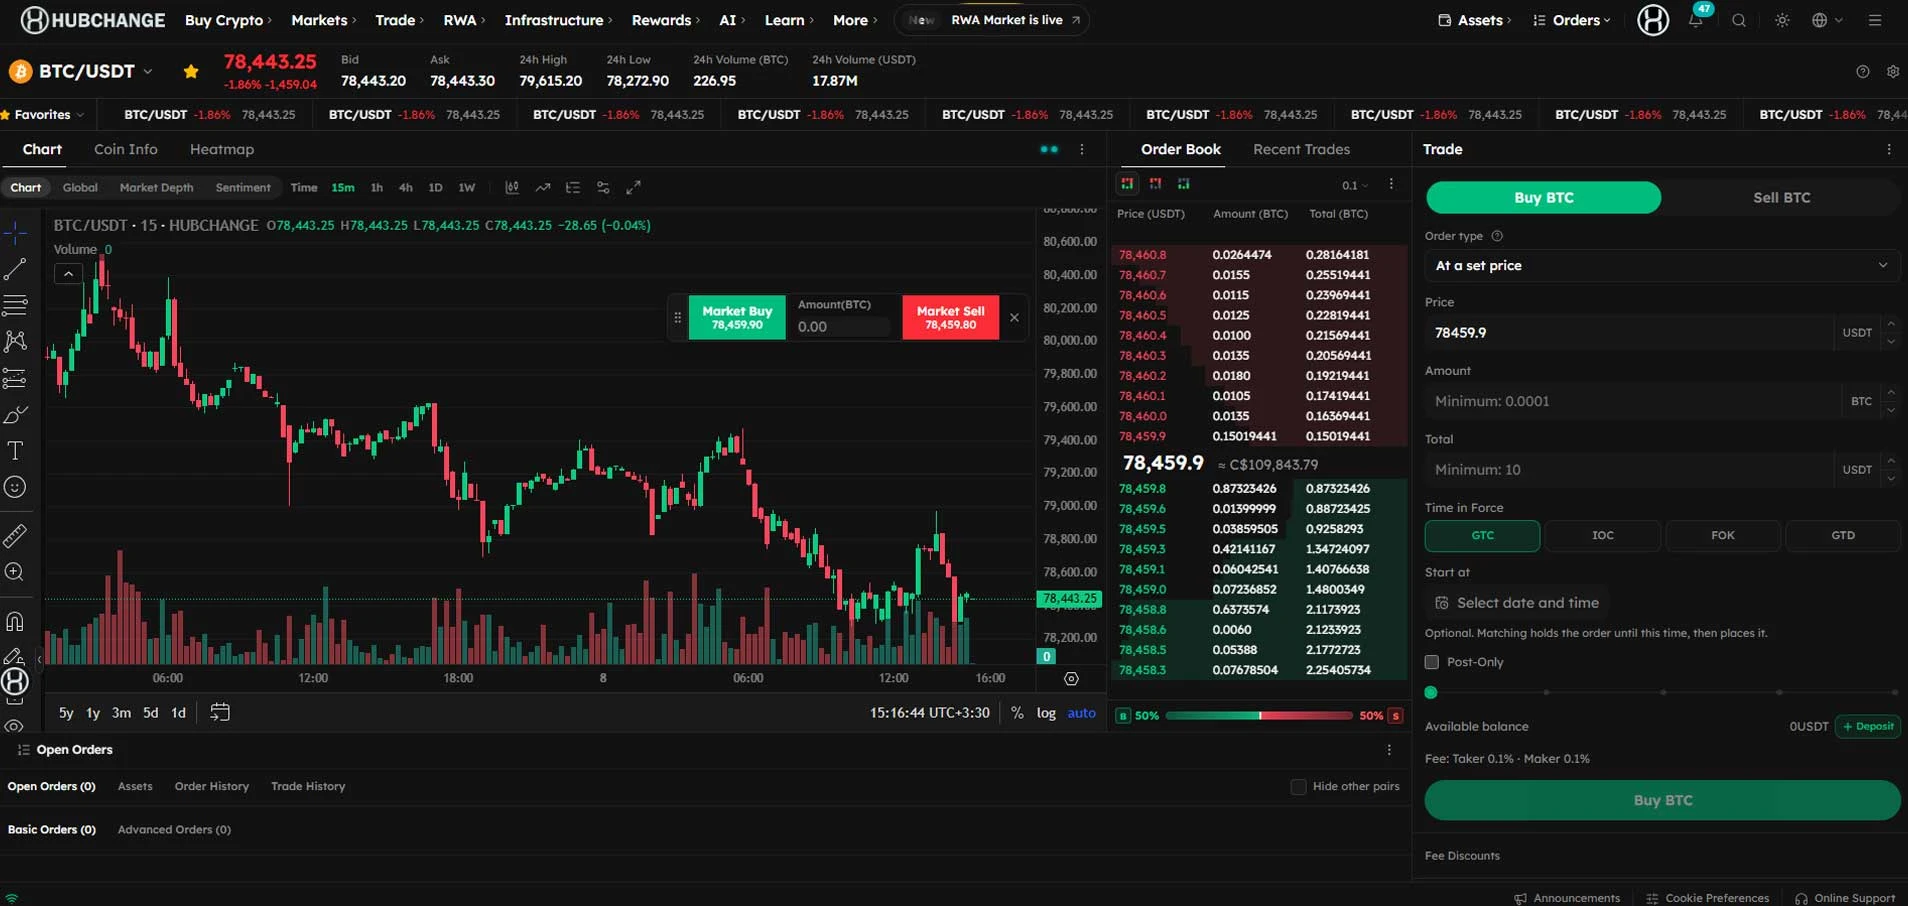1908x906 pixels.
Task: Select FOK time in force
Action: [x=1722, y=536]
